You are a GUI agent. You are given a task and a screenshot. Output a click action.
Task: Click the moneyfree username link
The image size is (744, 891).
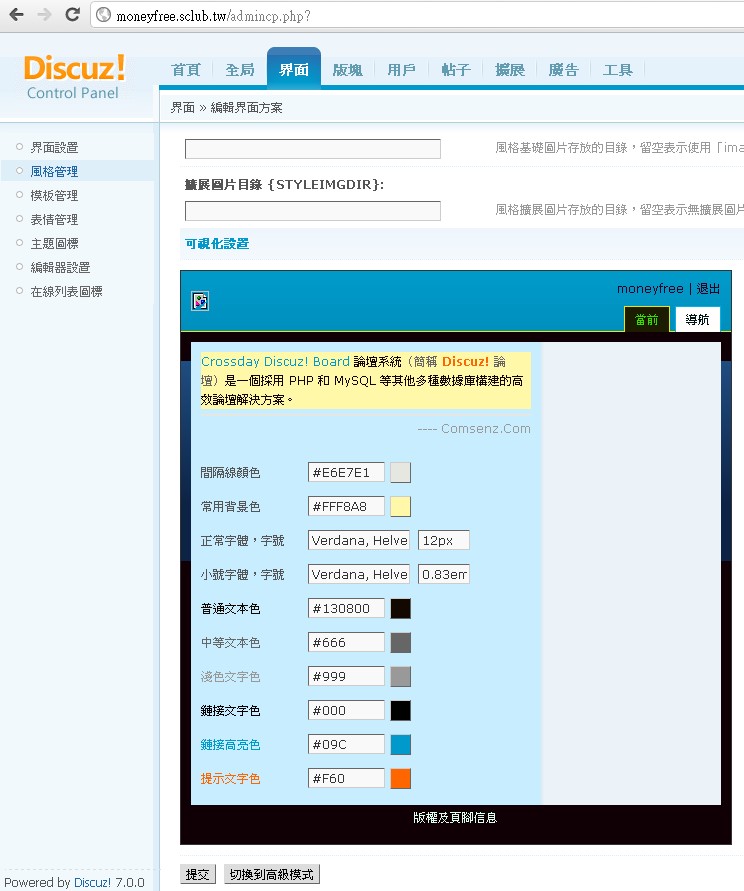pos(650,289)
